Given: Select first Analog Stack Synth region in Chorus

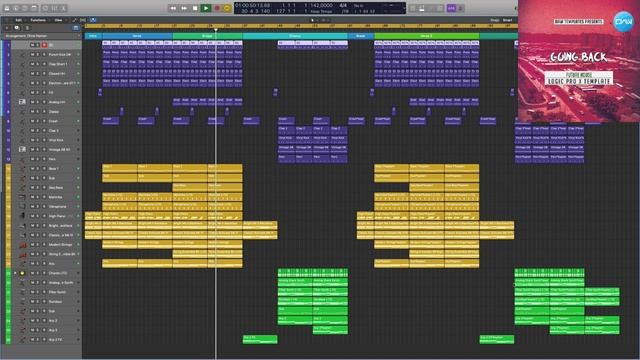Looking at the screenshot, I should [x=295, y=282].
